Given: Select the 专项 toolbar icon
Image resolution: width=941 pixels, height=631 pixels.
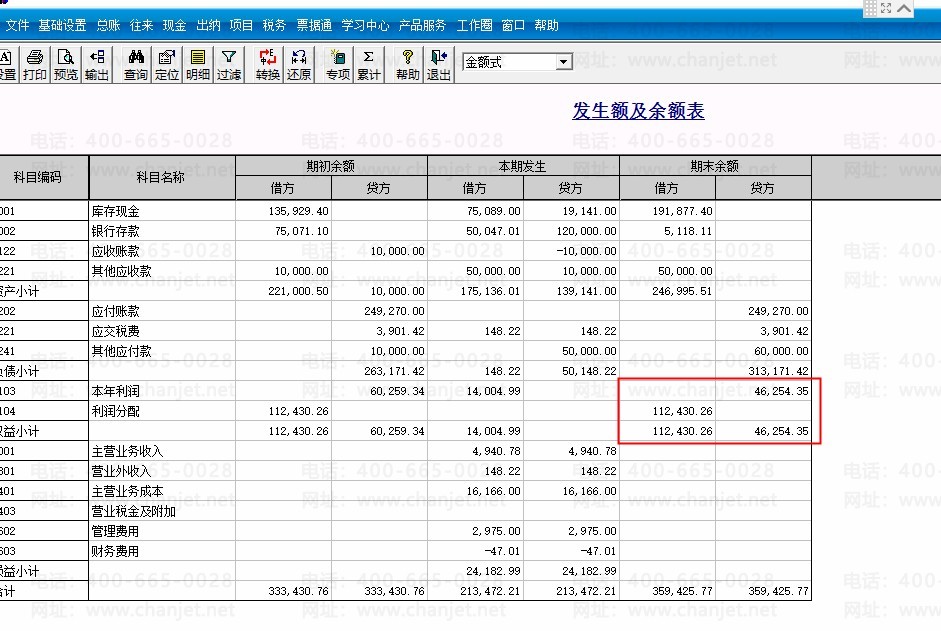Looking at the screenshot, I should point(338,65).
